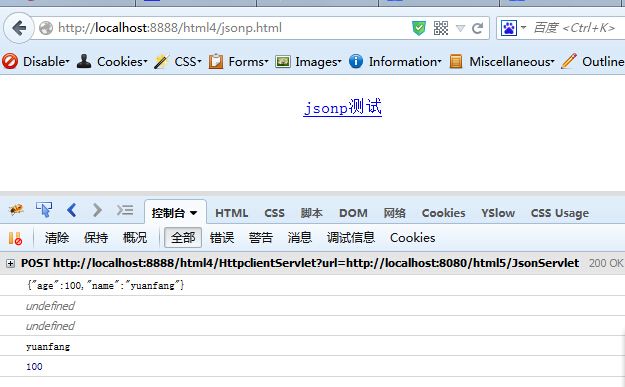The image size is (625, 387).
Task: Click the green shield security icon
Action: click(419, 28)
